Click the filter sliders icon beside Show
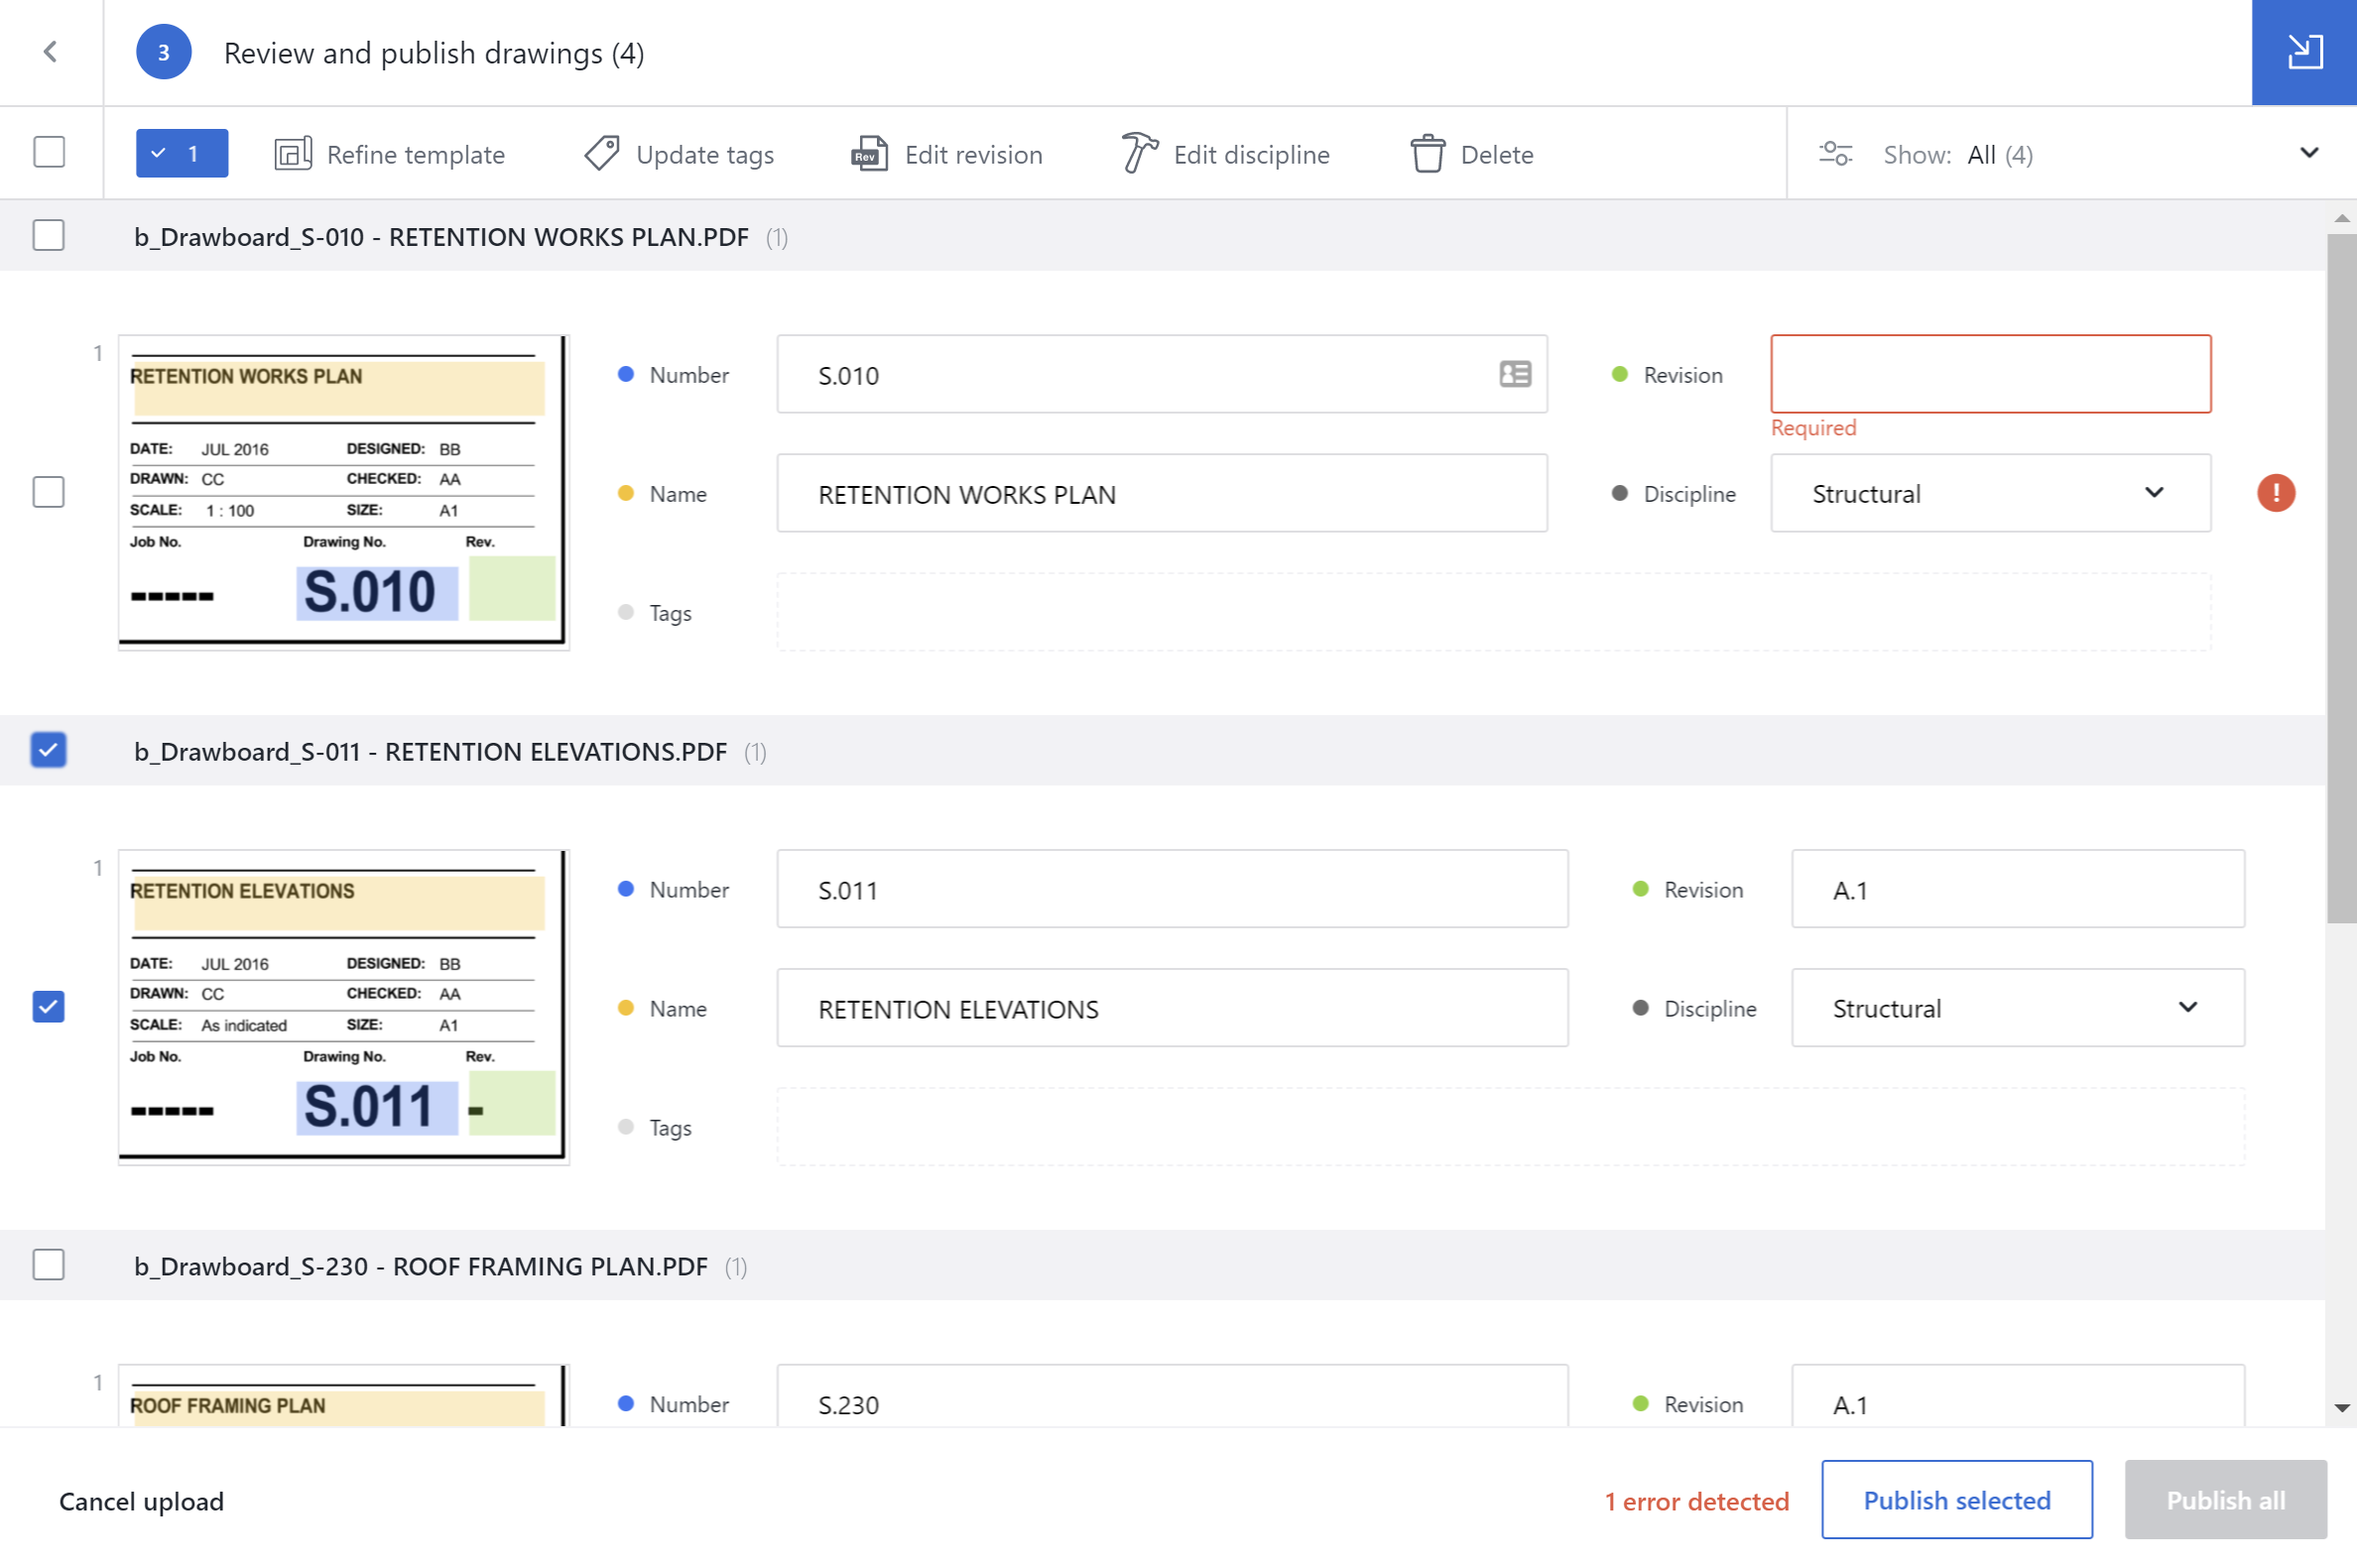The image size is (2357, 1568). tap(1835, 154)
